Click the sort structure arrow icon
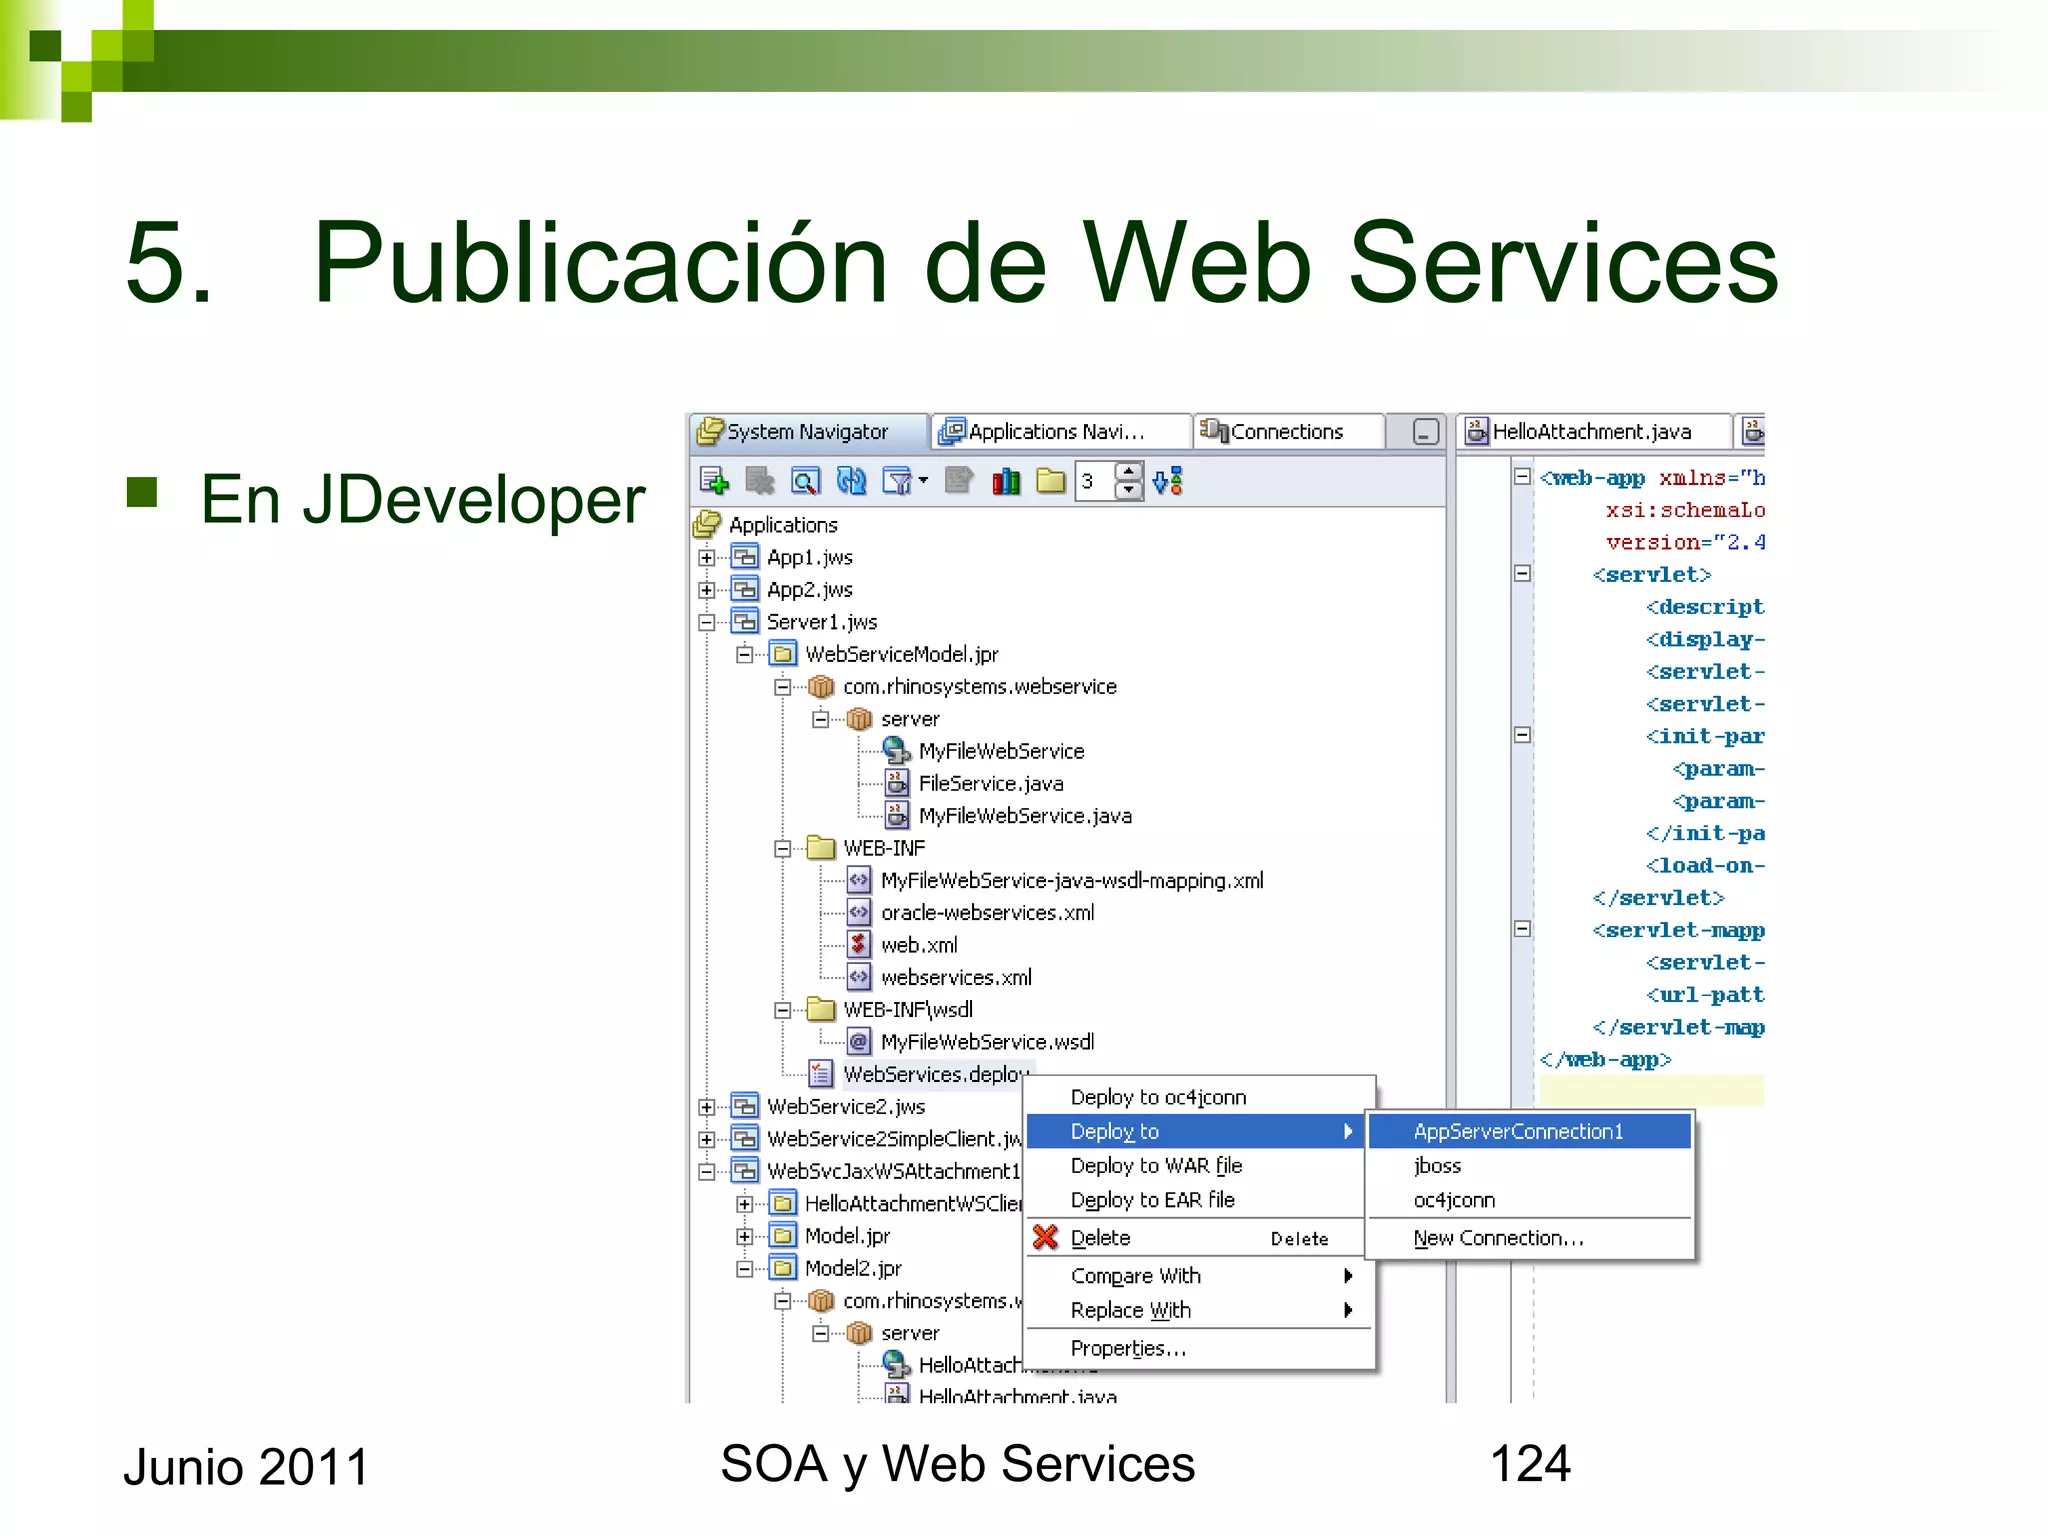Viewport: 2048px width, 1536px height. click(x=1168, y=481)
